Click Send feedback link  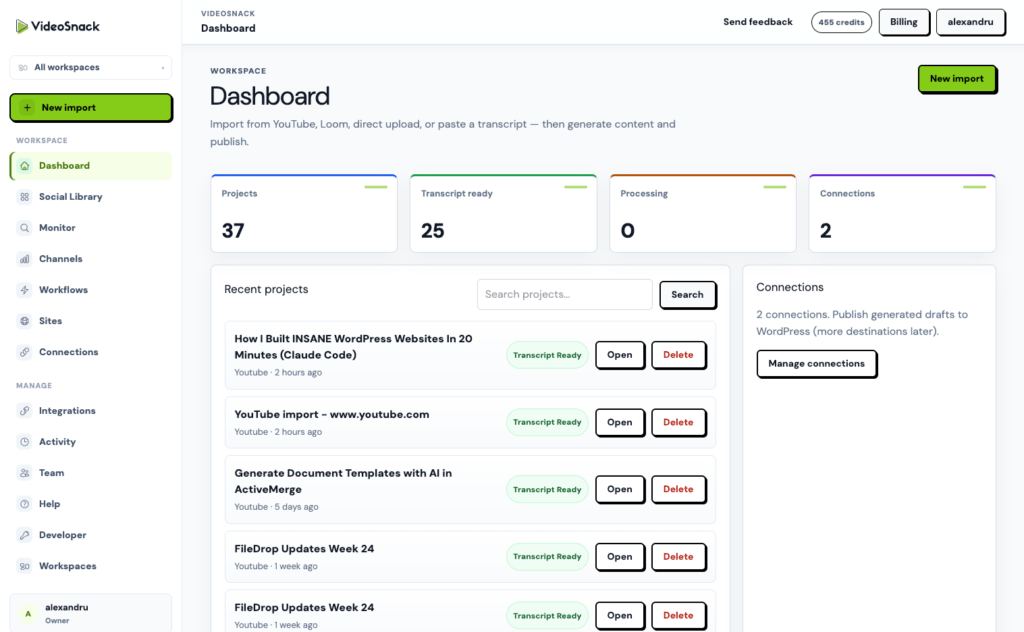758,22
